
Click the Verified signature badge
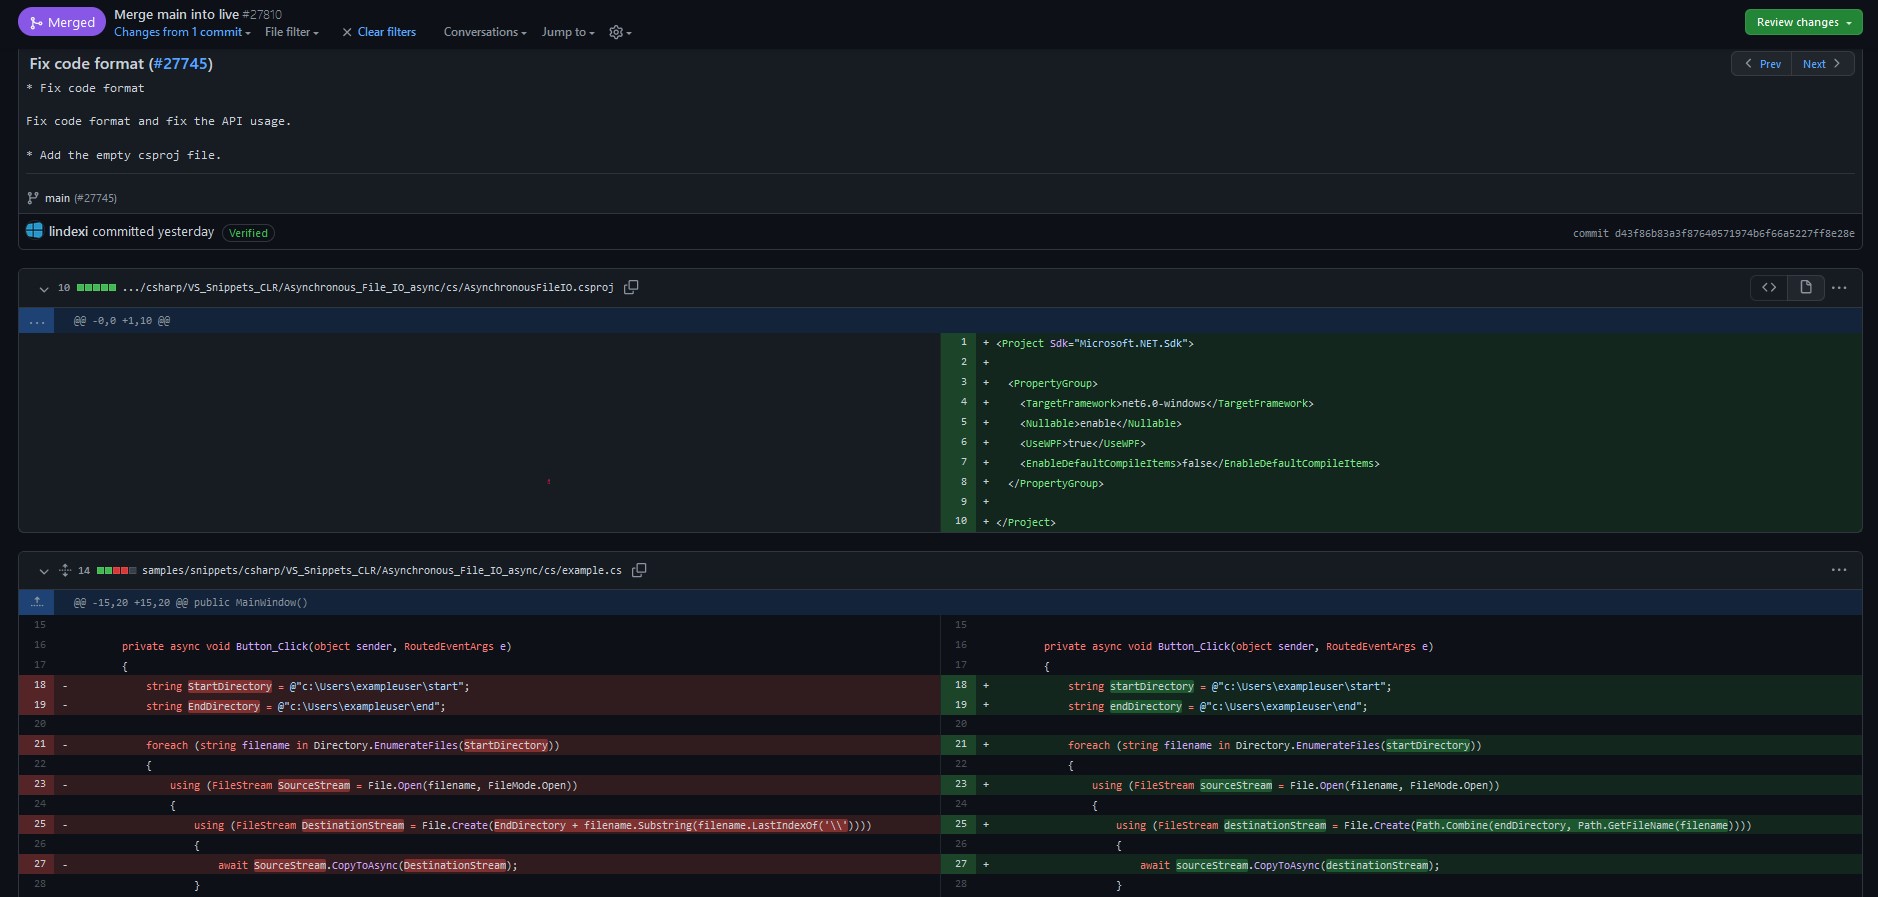tap(248, 233)
